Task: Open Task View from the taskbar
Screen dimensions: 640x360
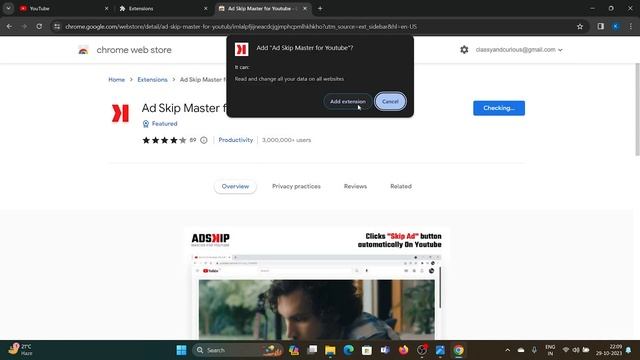Action: click(x=312, y=350)
